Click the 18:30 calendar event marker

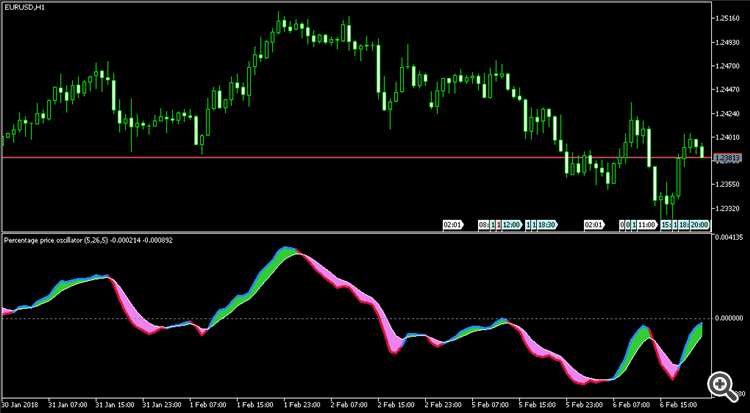(547, 224)
